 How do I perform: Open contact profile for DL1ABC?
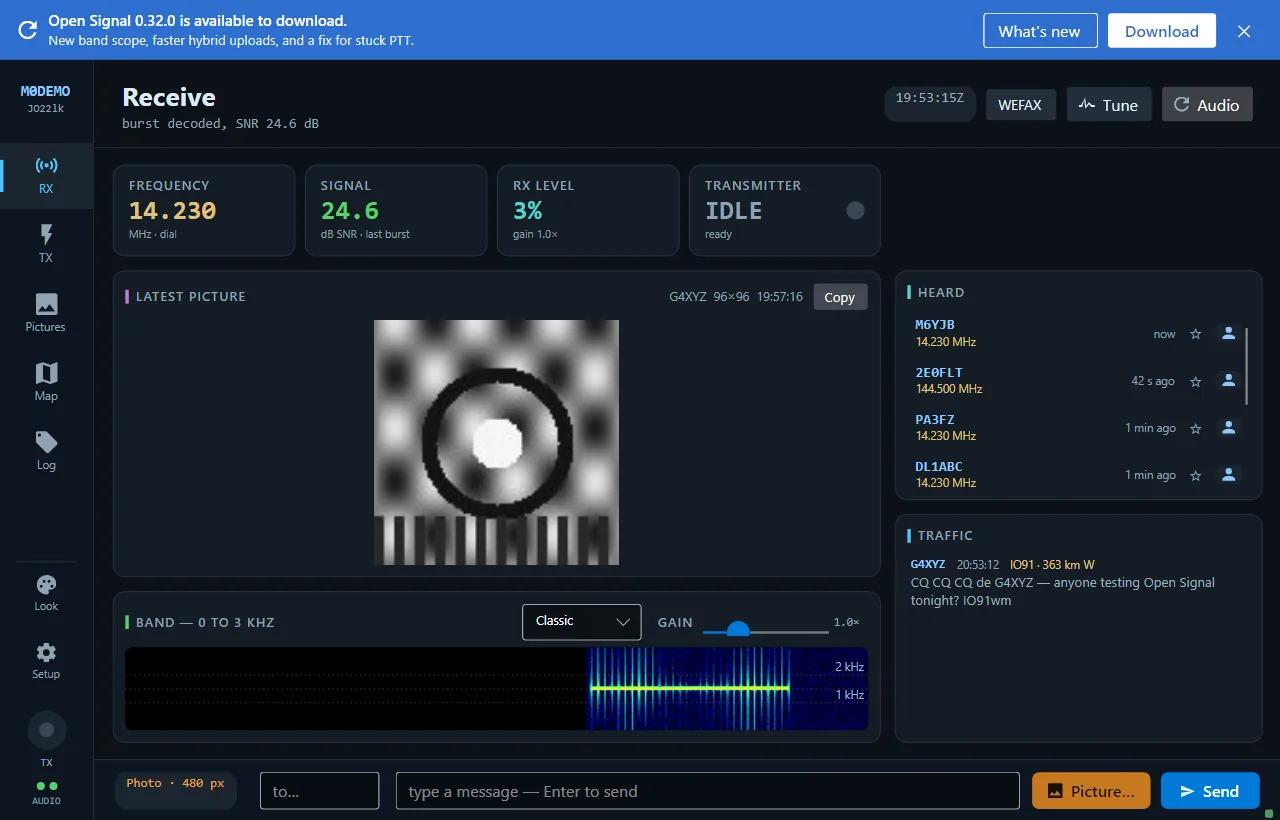coord(1229,475)
